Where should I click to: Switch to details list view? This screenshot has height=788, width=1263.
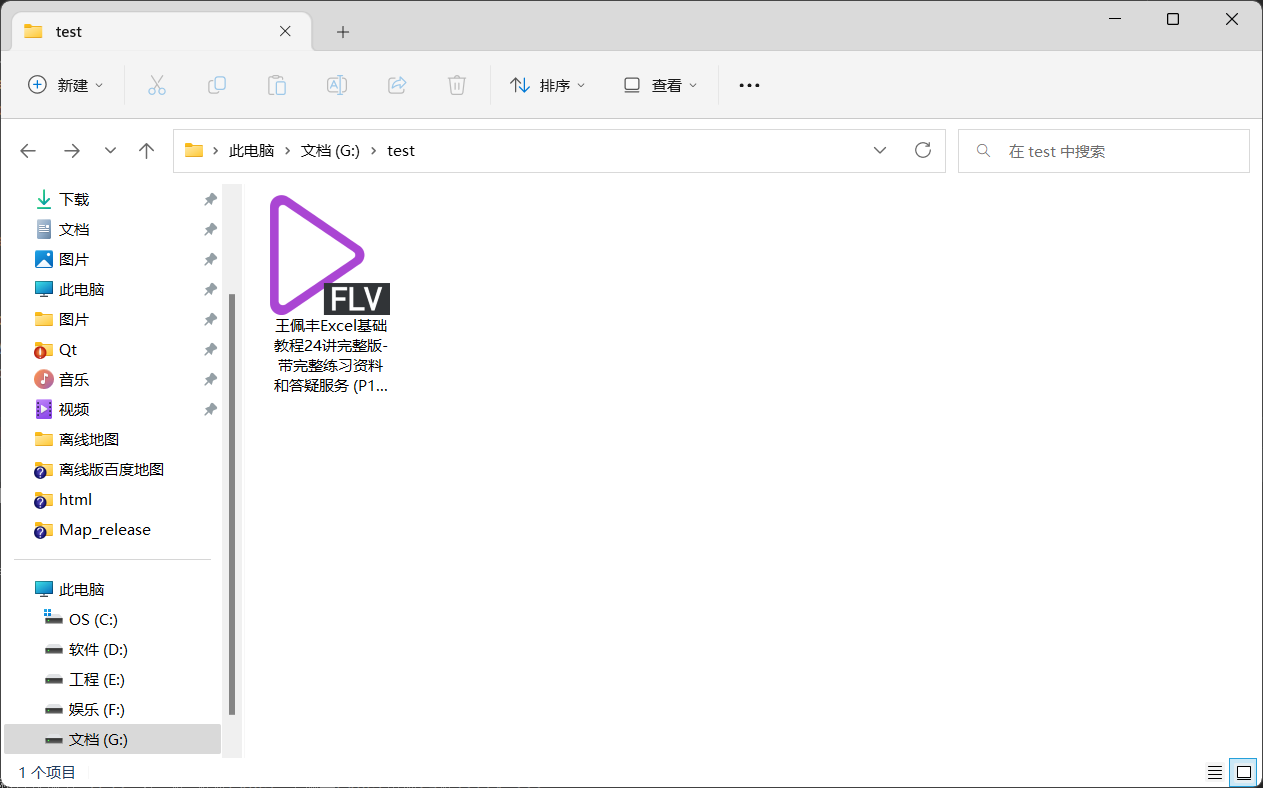(x=1214, y=772)
